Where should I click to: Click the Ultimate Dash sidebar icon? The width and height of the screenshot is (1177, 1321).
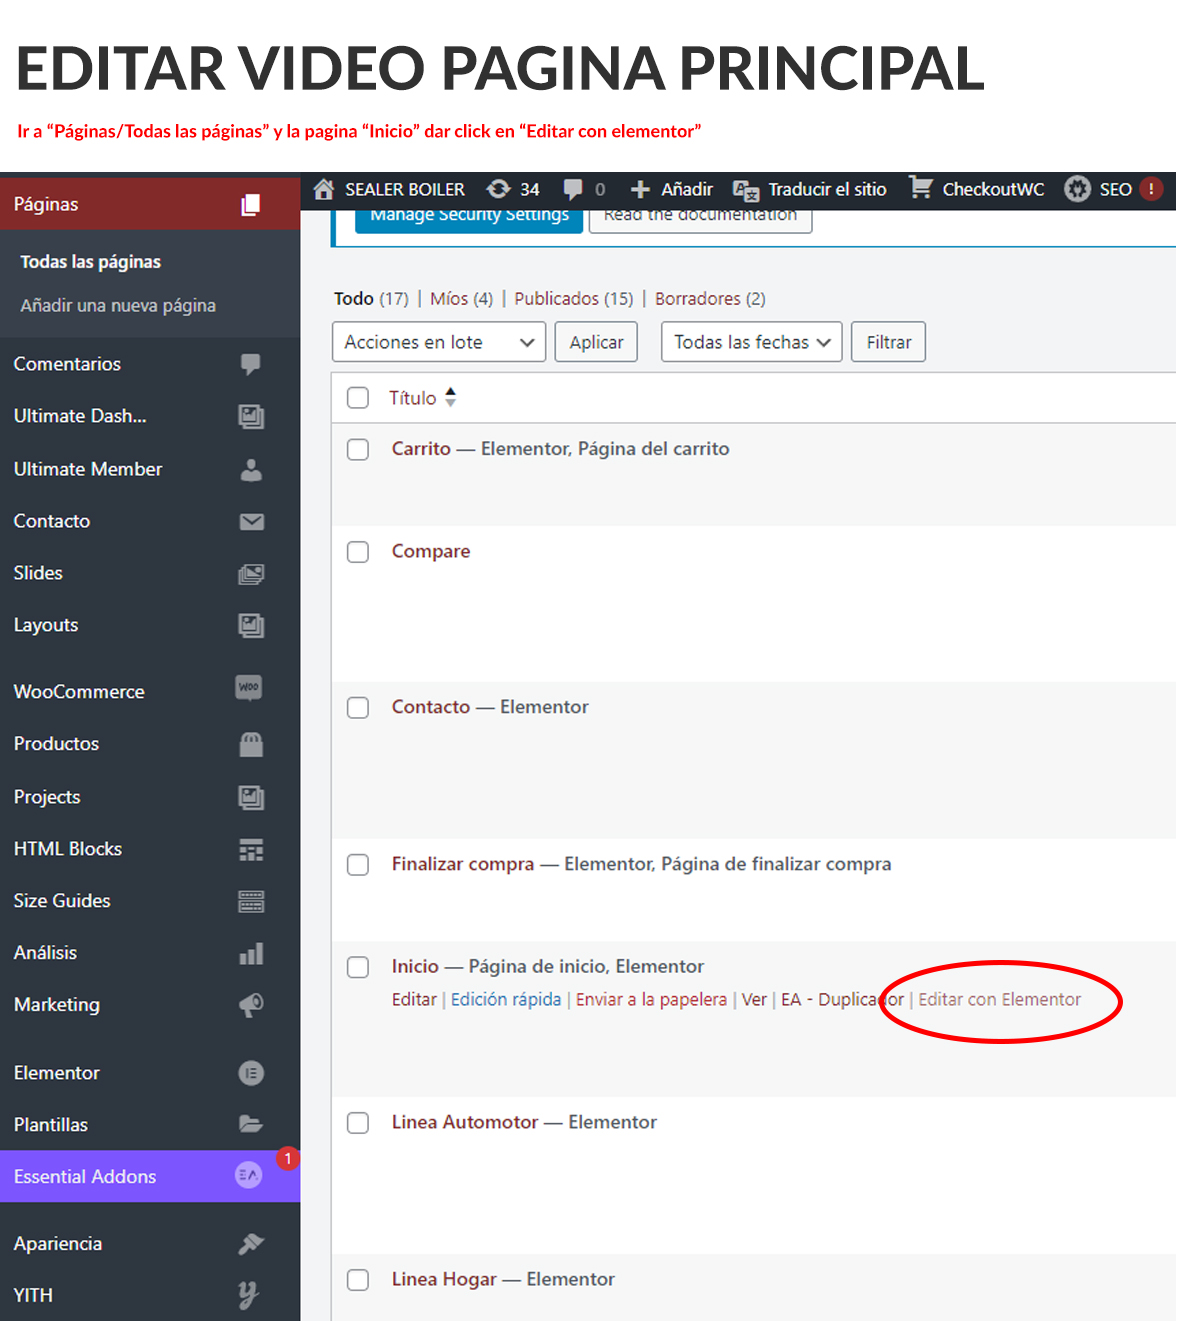(x=251, y=416)
